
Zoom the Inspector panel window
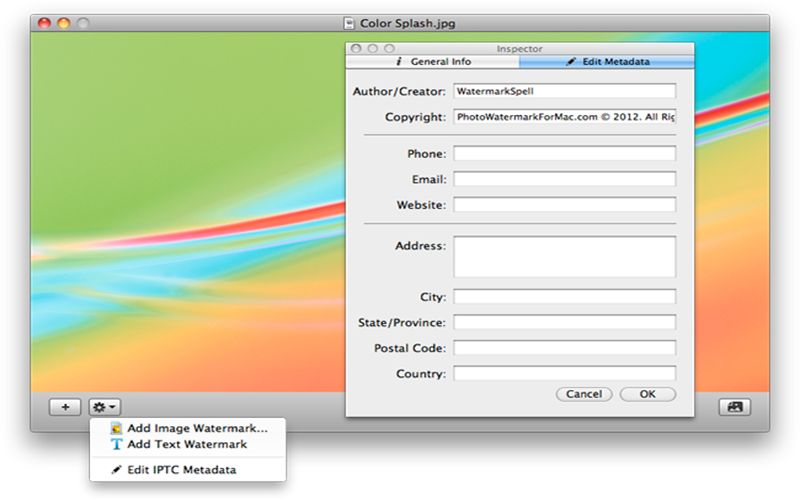coord(389,48)
